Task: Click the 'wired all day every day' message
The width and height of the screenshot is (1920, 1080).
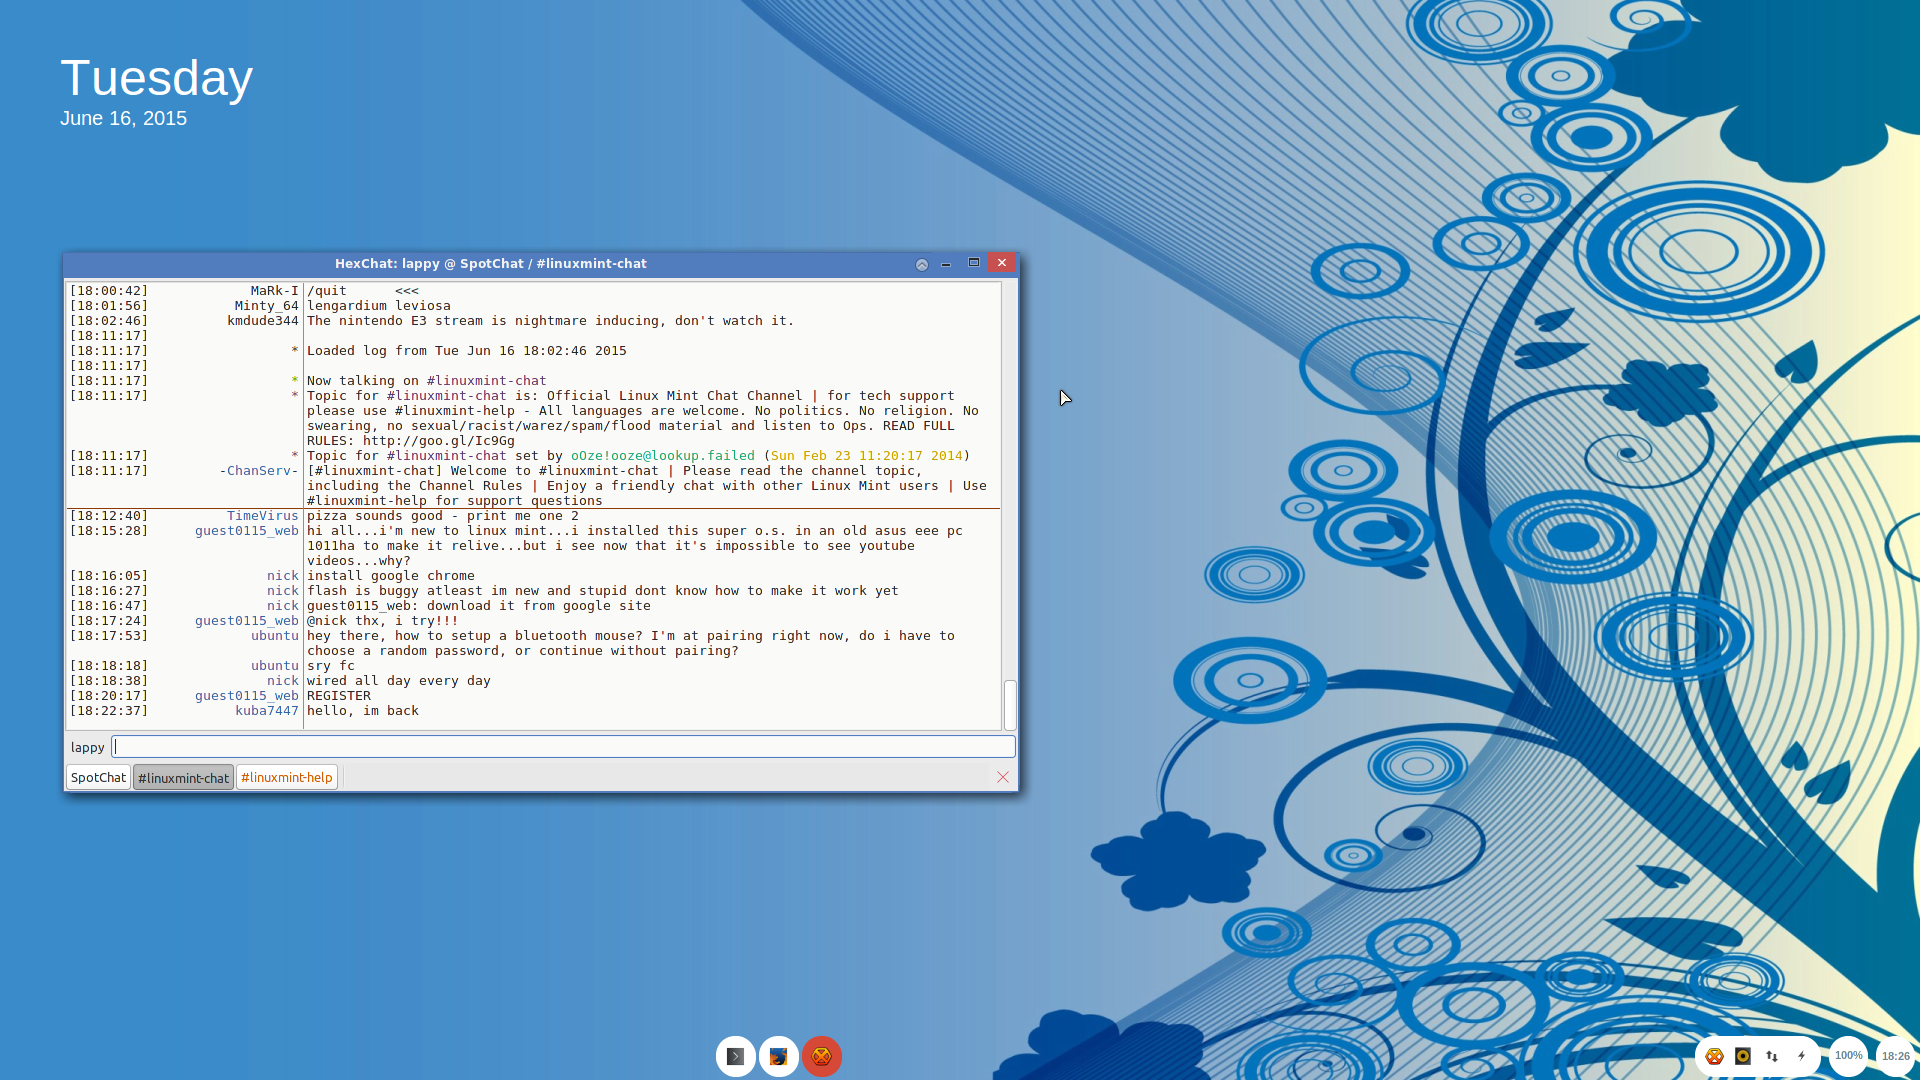Action: (399, 681)
